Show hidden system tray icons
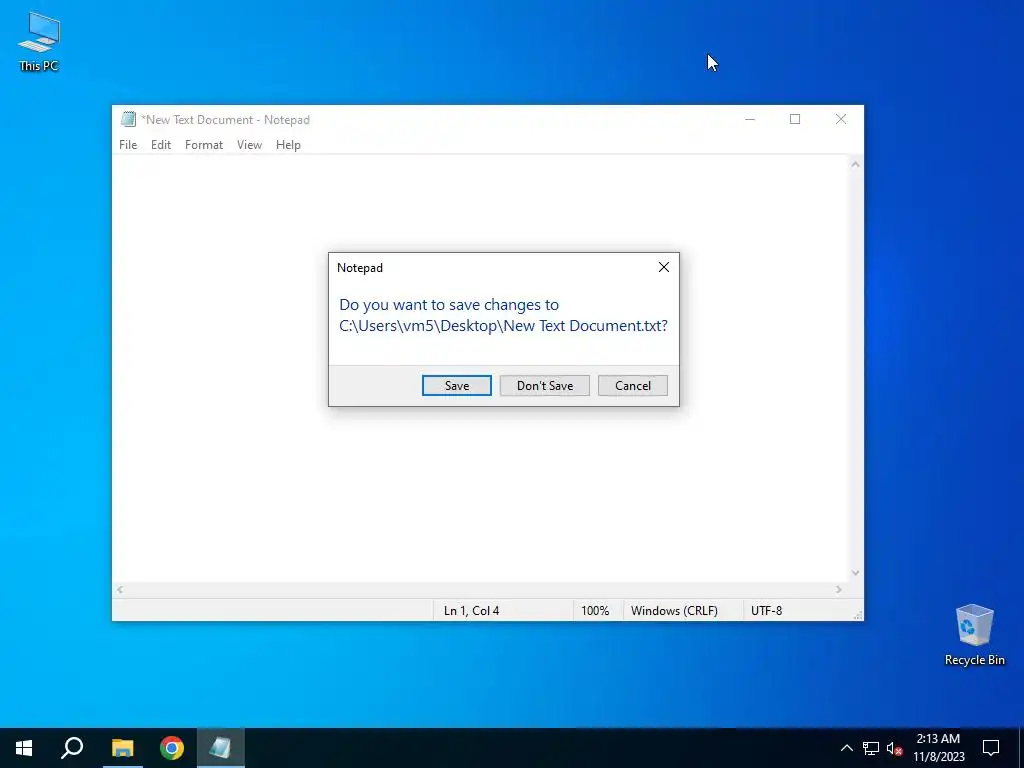The height and width of the screenshot is (768, 1024). (846, 748)
